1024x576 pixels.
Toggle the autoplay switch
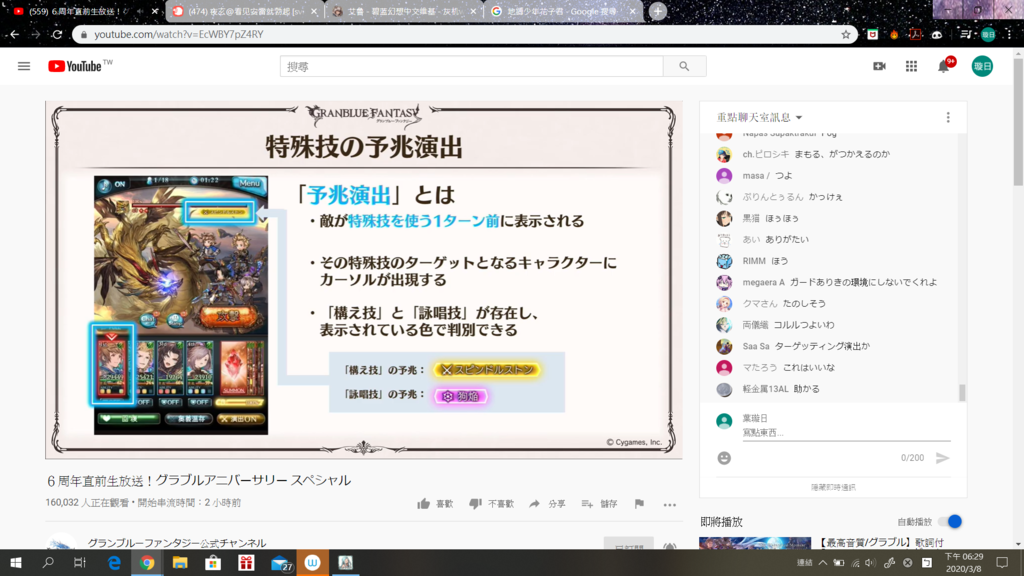coord(950,521)
